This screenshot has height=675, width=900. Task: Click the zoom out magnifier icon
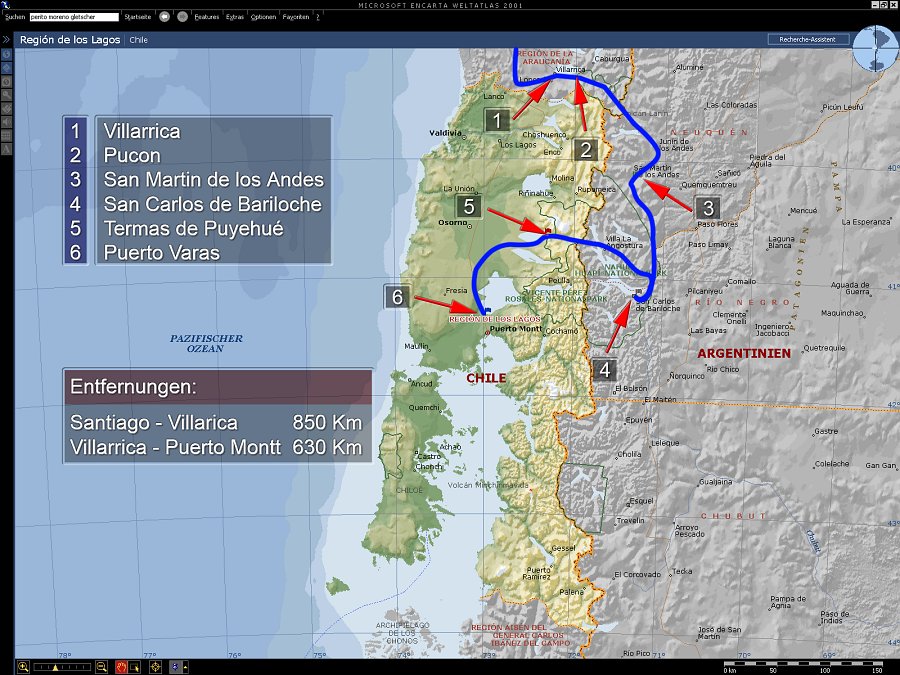click(x=101, y=666)
